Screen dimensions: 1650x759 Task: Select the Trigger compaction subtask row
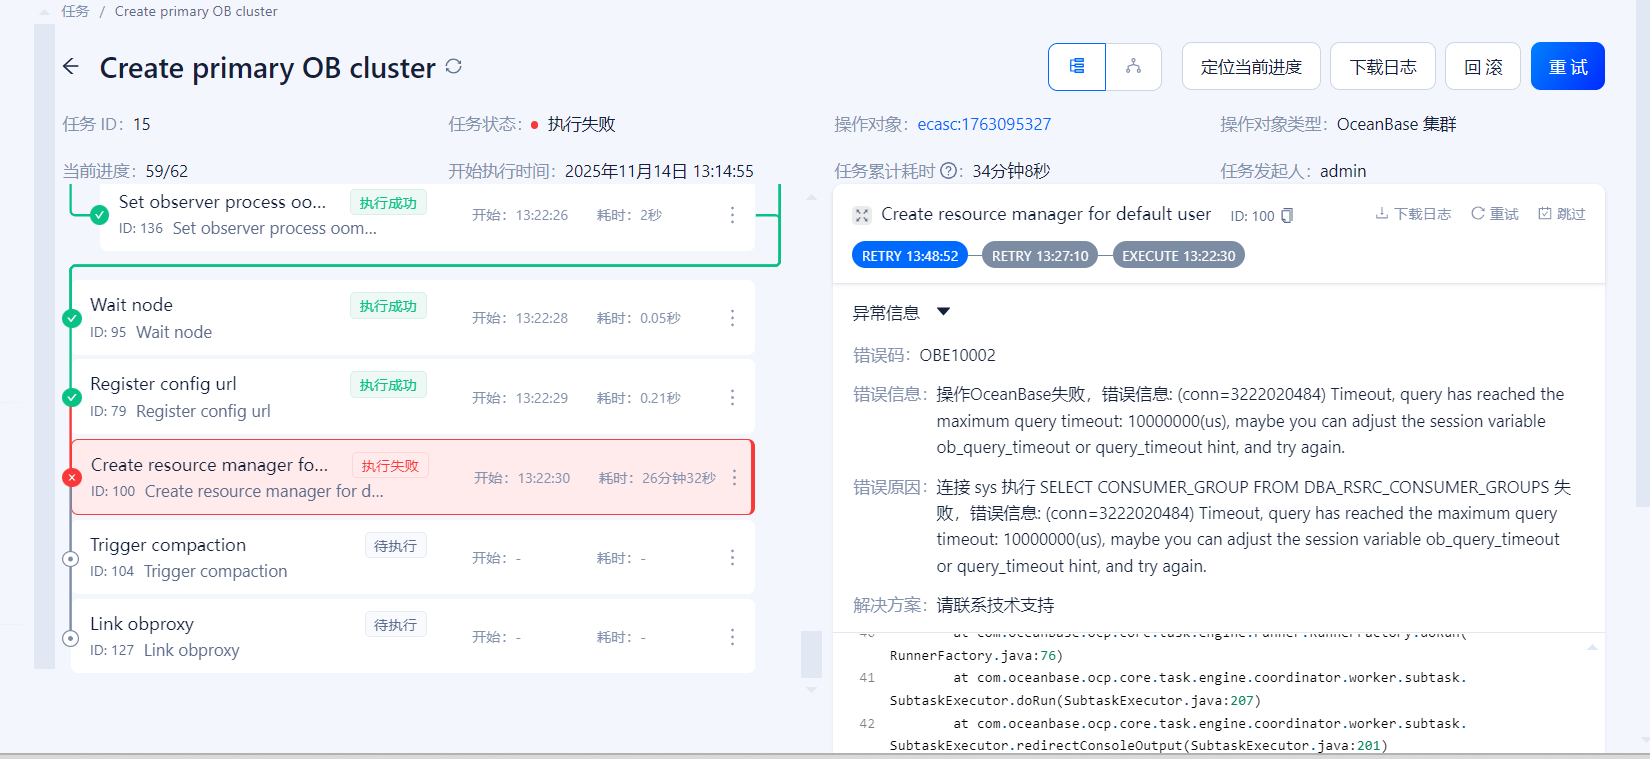[x=250, y=557]
